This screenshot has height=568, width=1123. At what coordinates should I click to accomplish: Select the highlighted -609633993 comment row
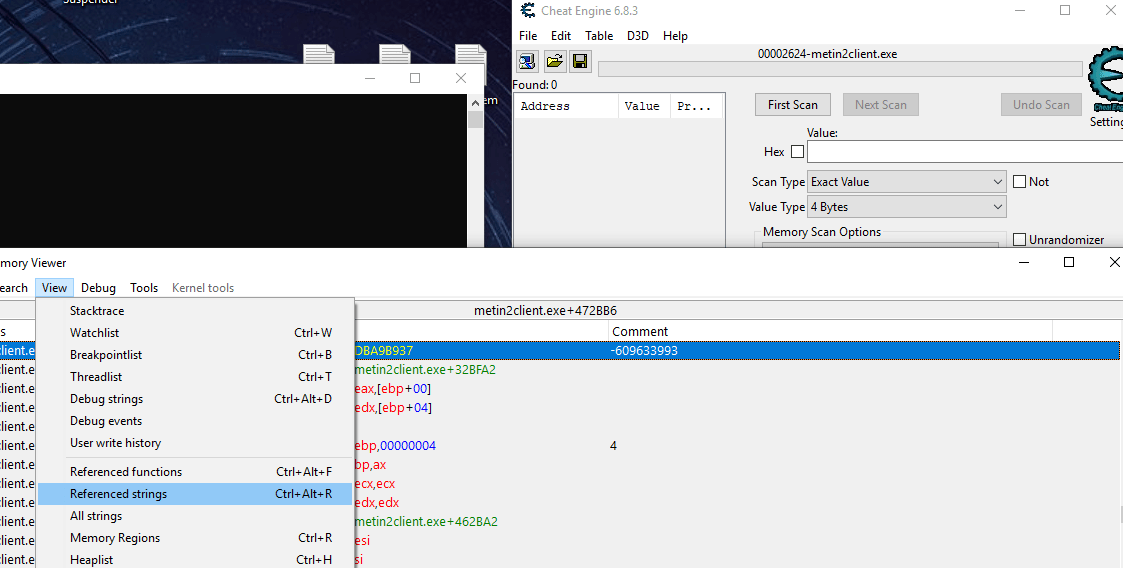pyautogui.click(x=559, y=351)
